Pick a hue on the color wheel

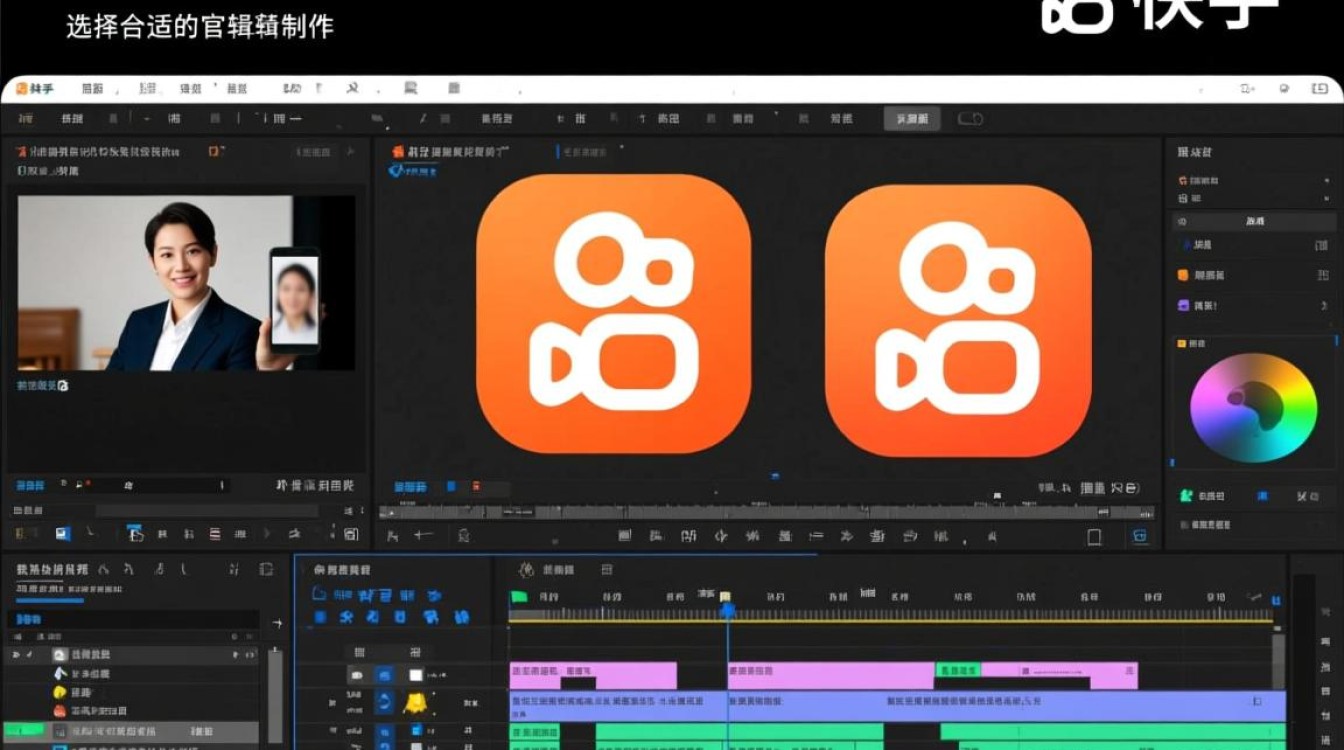tap(1253, 407)
